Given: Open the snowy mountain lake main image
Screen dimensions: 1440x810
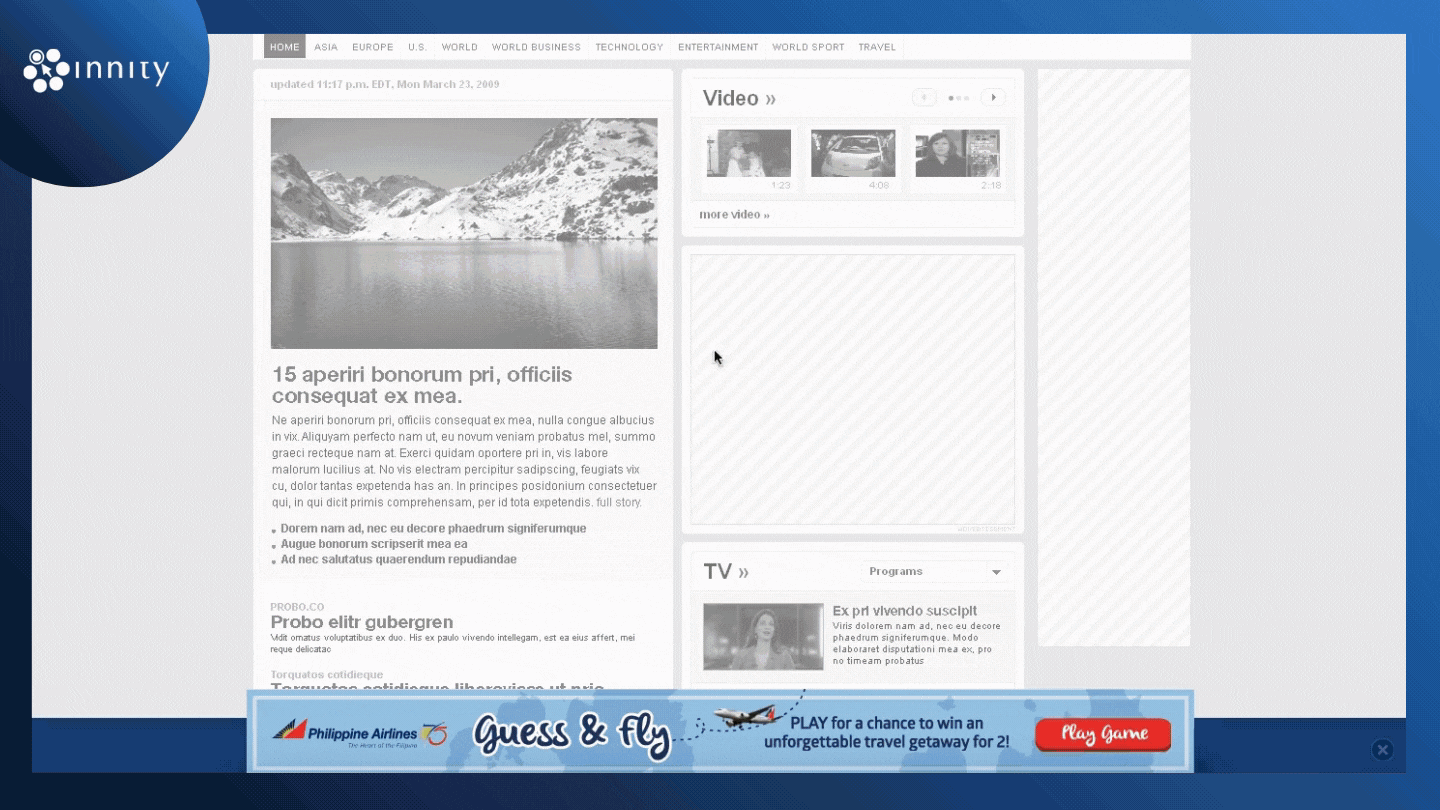Looking at the screenshot, I should 464,233.
